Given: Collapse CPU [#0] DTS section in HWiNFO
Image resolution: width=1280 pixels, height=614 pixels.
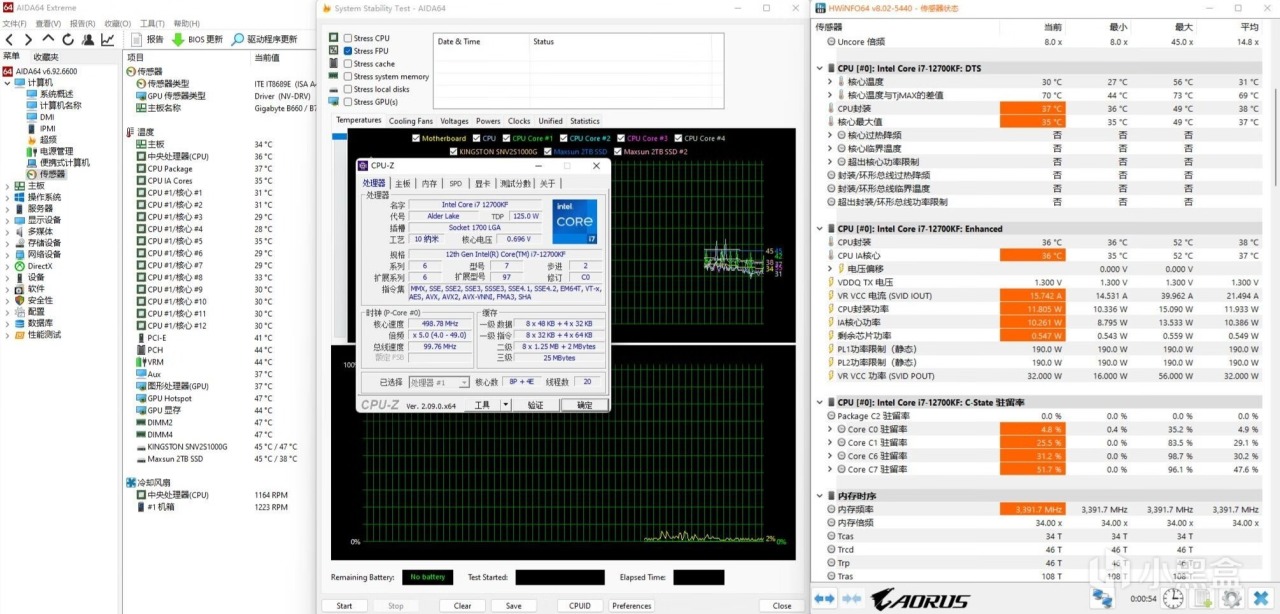Looking at the screenshot, I should click(x=820, y=69).
